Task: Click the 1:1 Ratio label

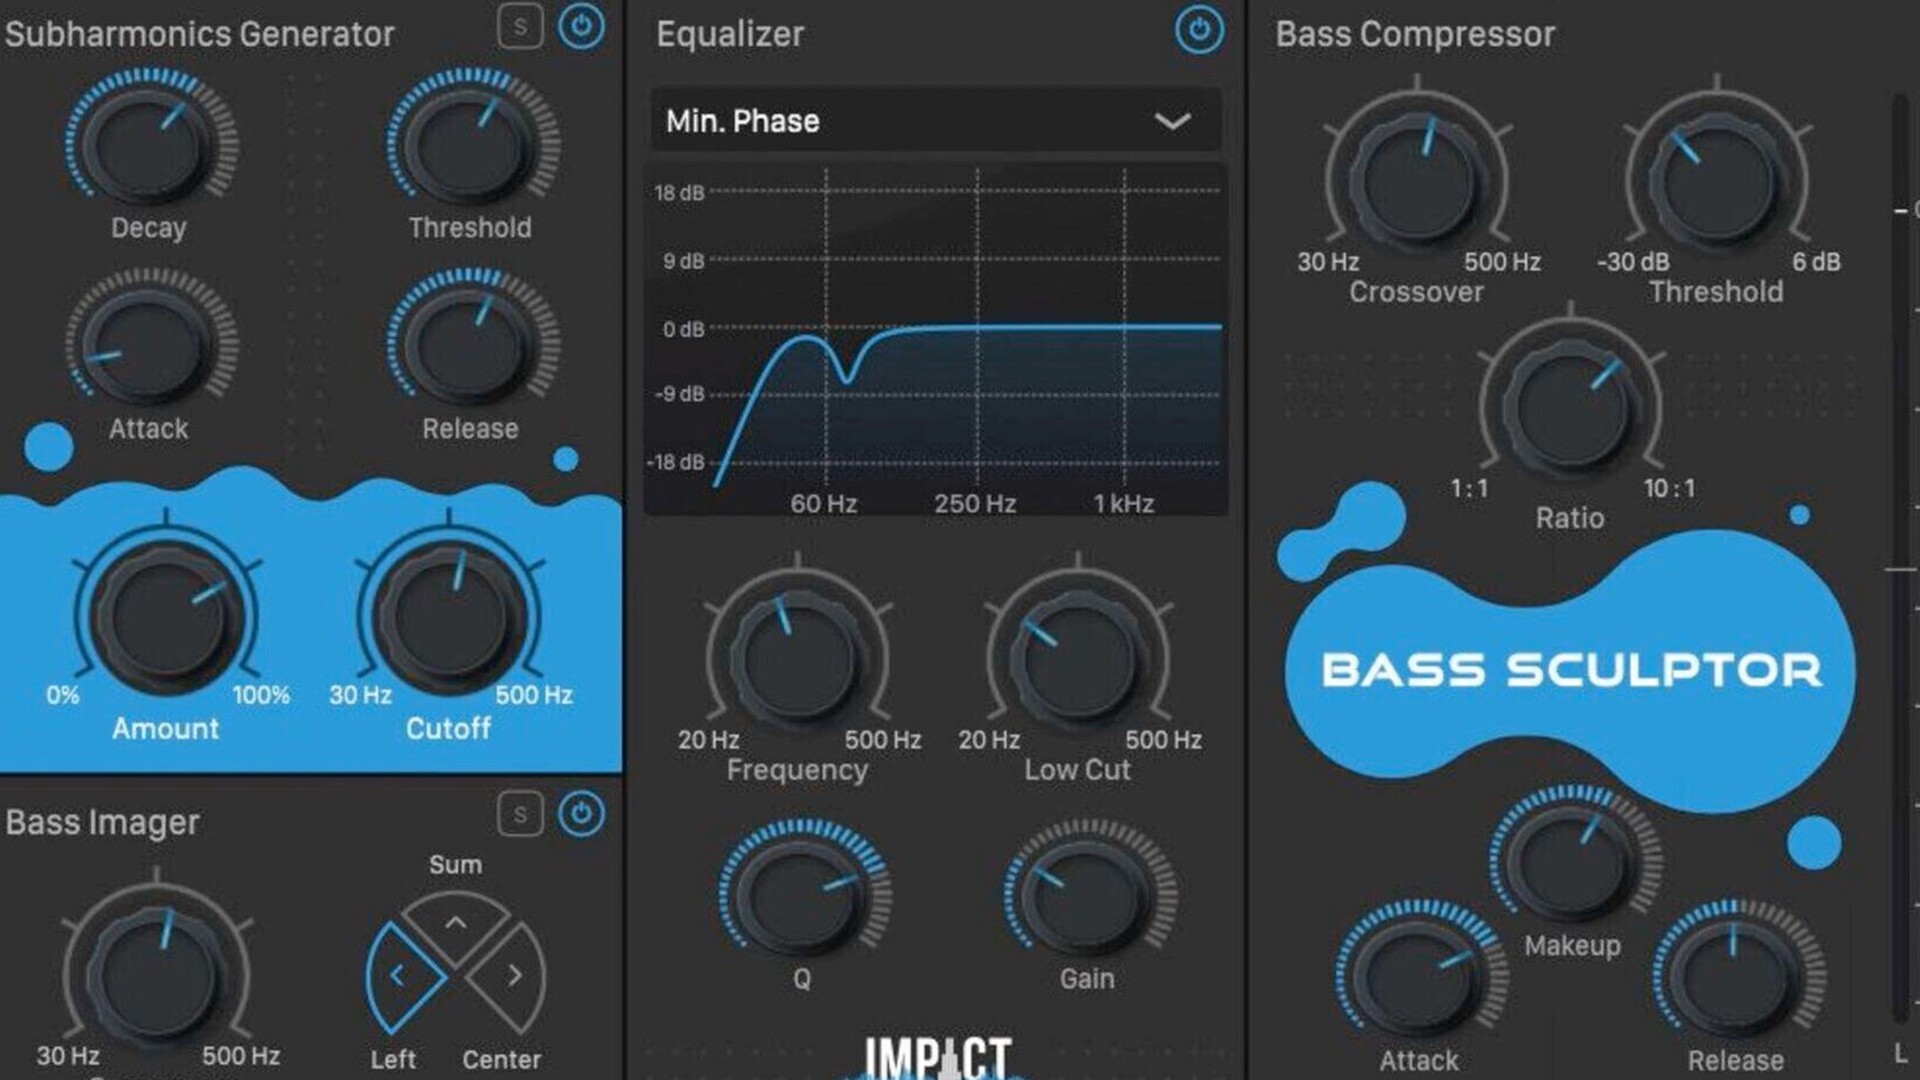Action: (1469, 488)
